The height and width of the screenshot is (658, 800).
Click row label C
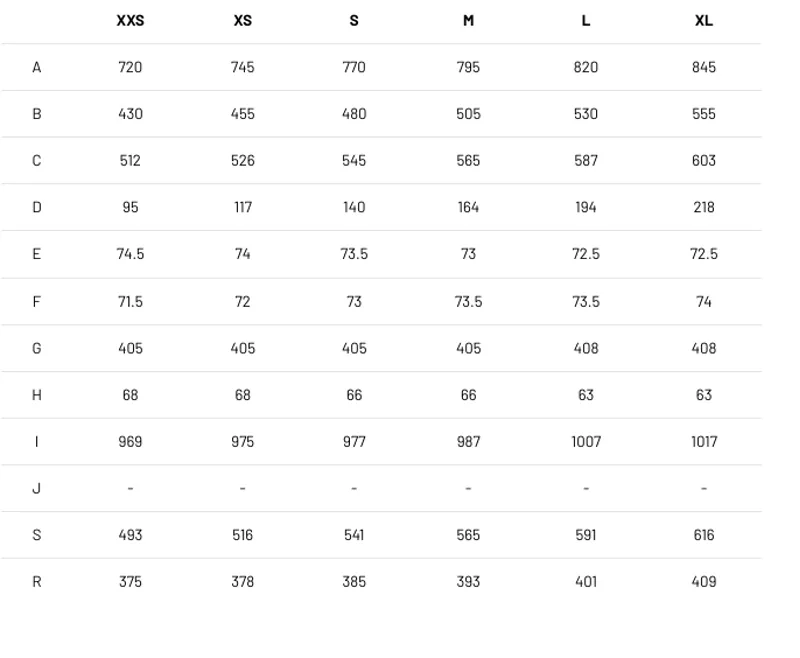36,161
